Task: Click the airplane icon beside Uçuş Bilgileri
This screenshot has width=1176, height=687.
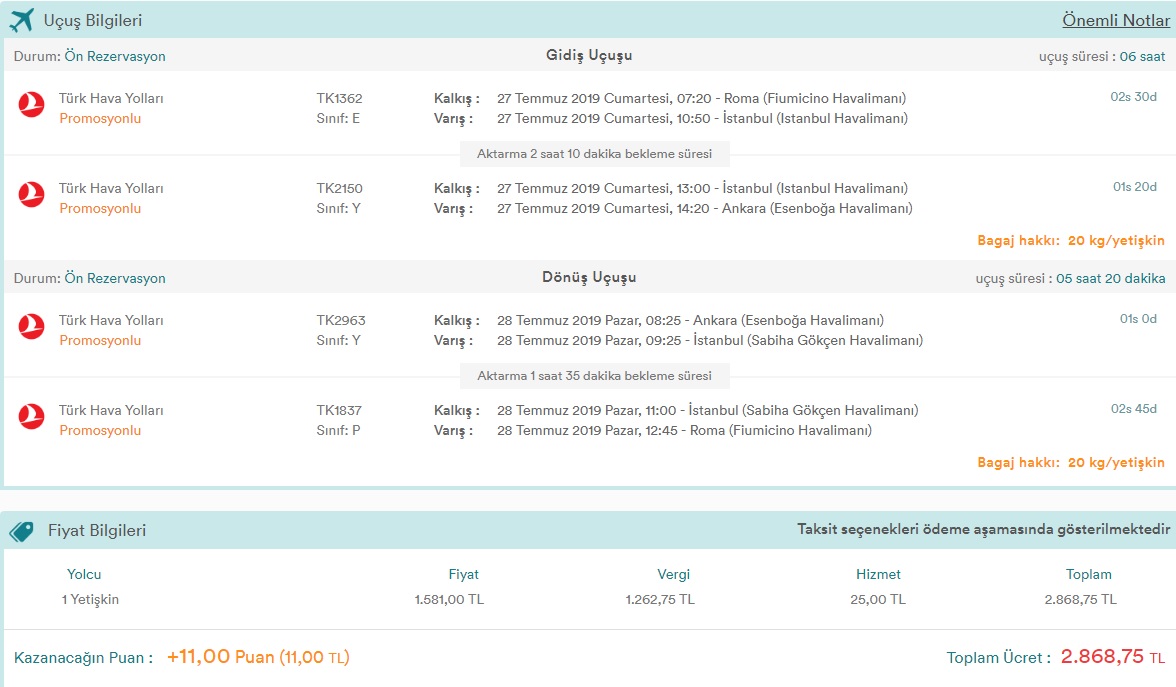Action: click(22, 20)
